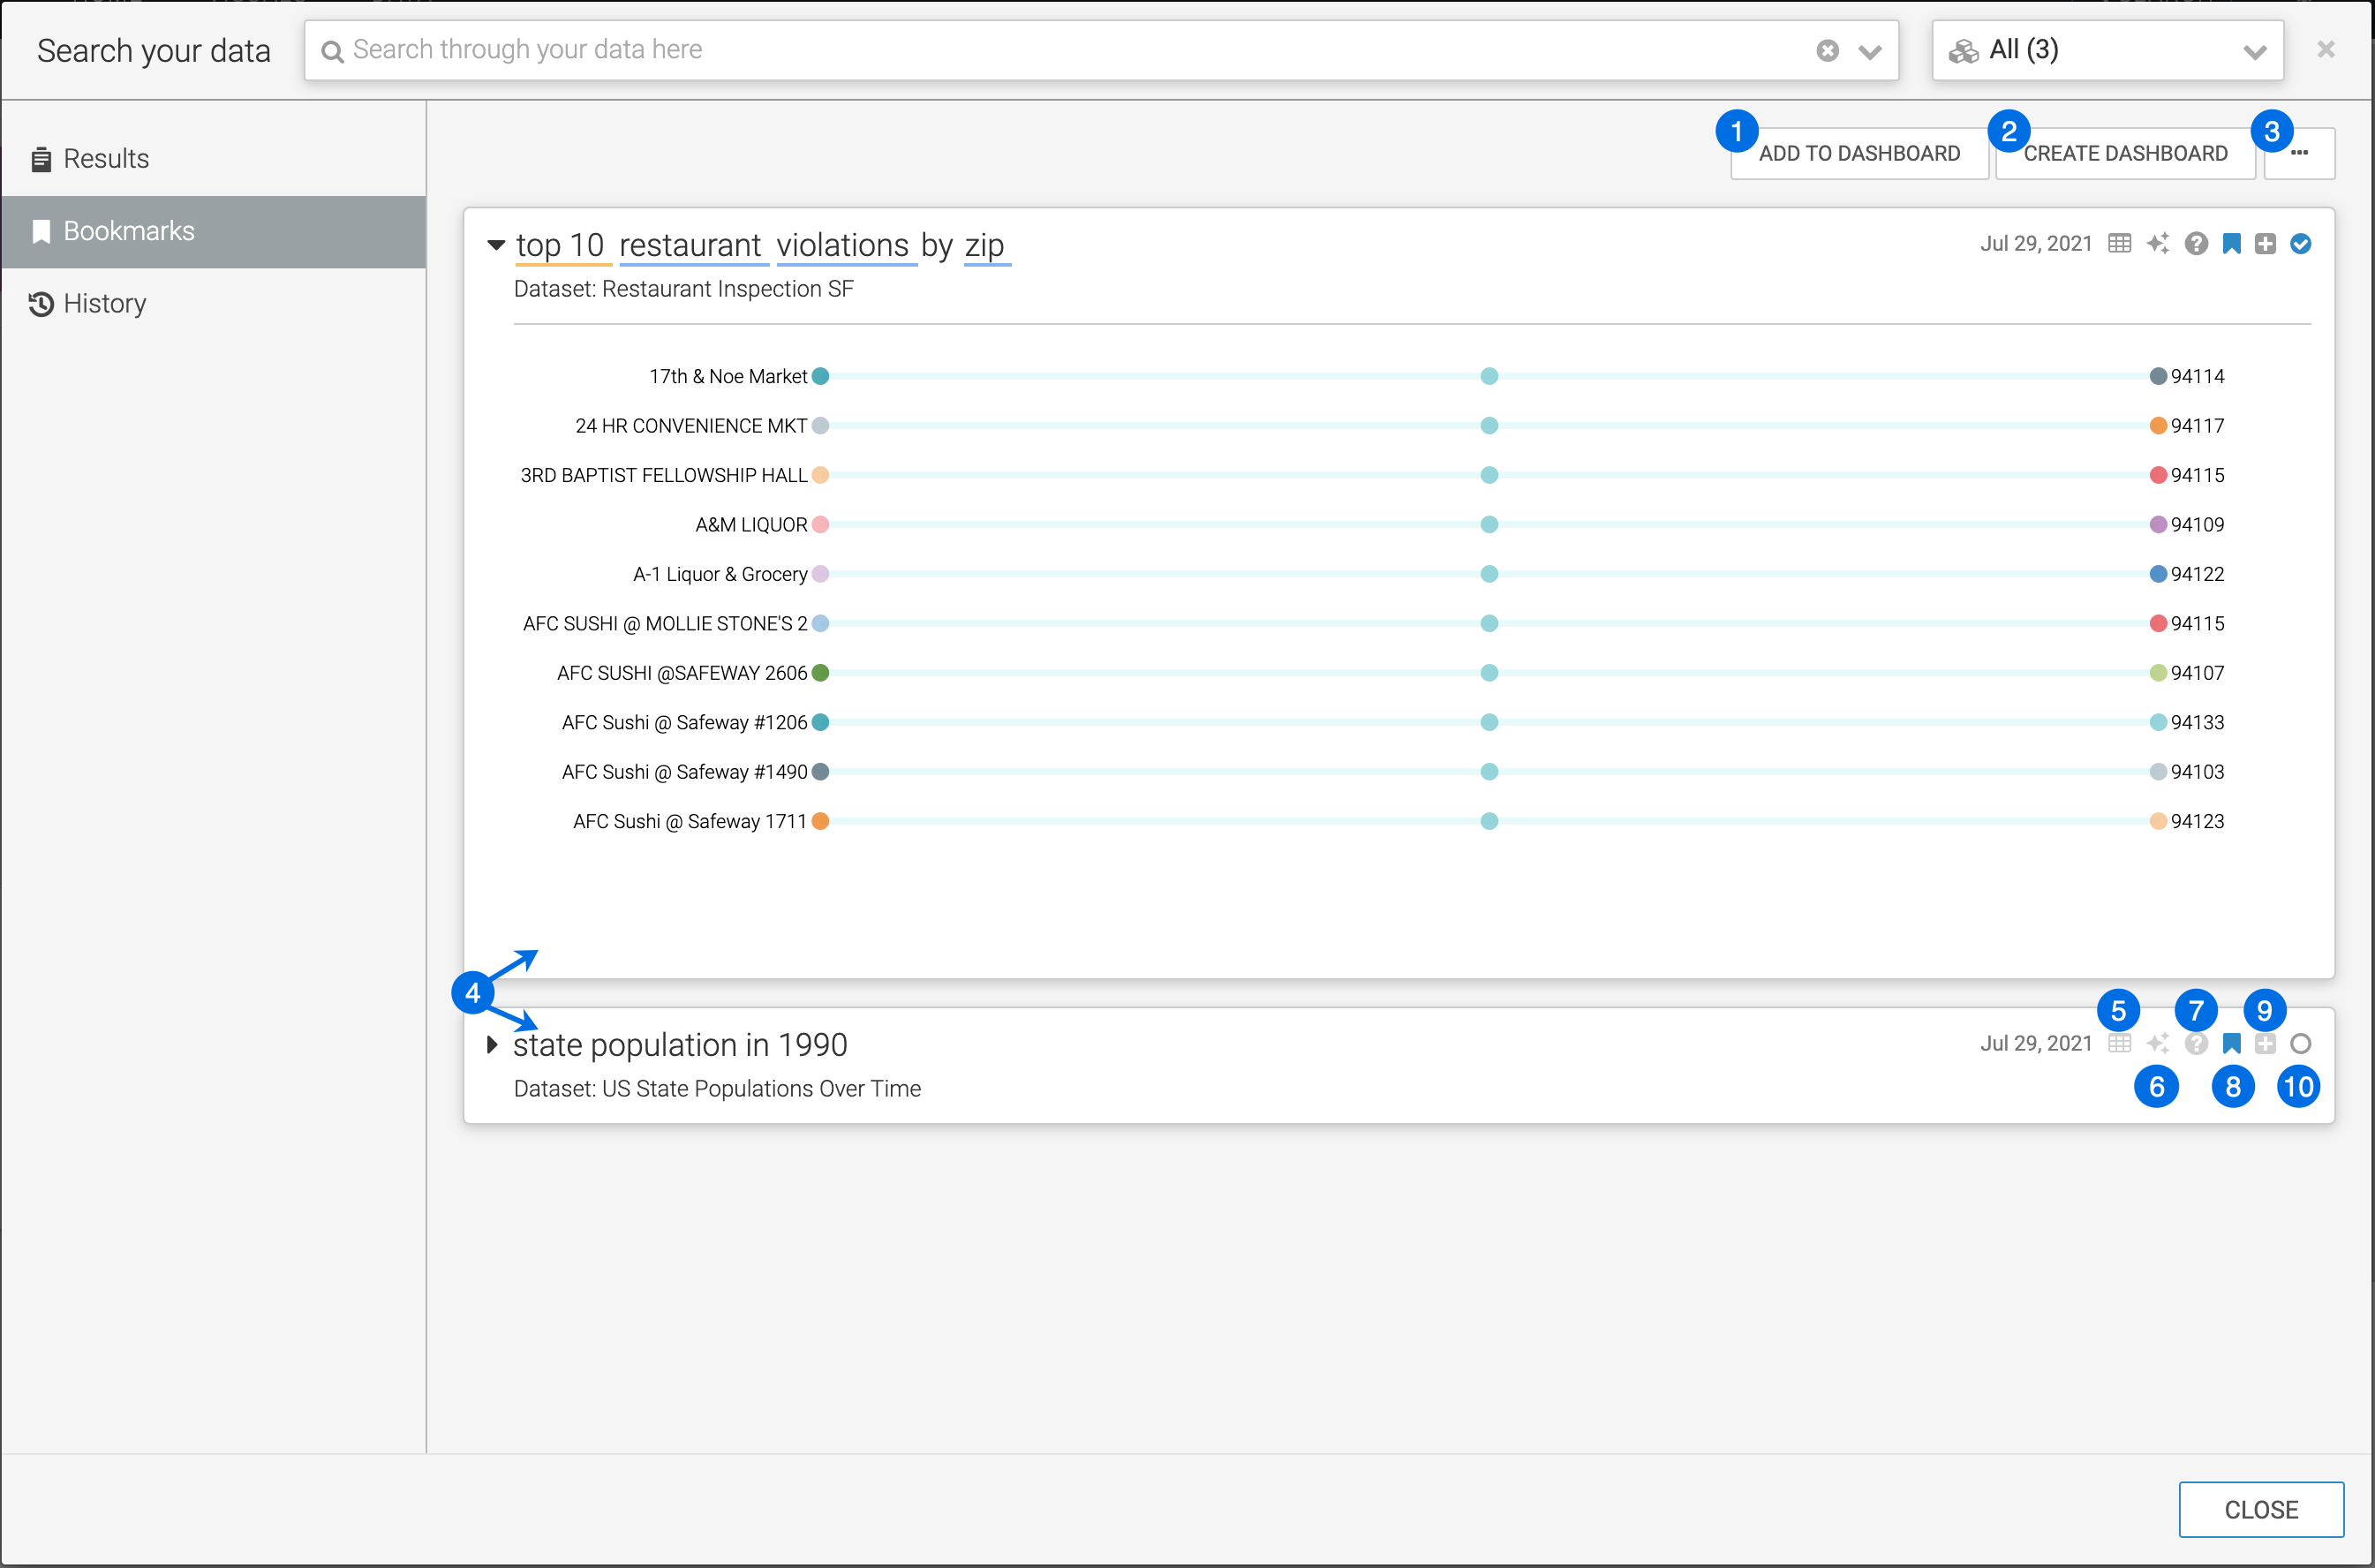This screenshot has width=2375, height=1568.
Task: Remove bookmark from restaurant violations result
Action: 2231,244
